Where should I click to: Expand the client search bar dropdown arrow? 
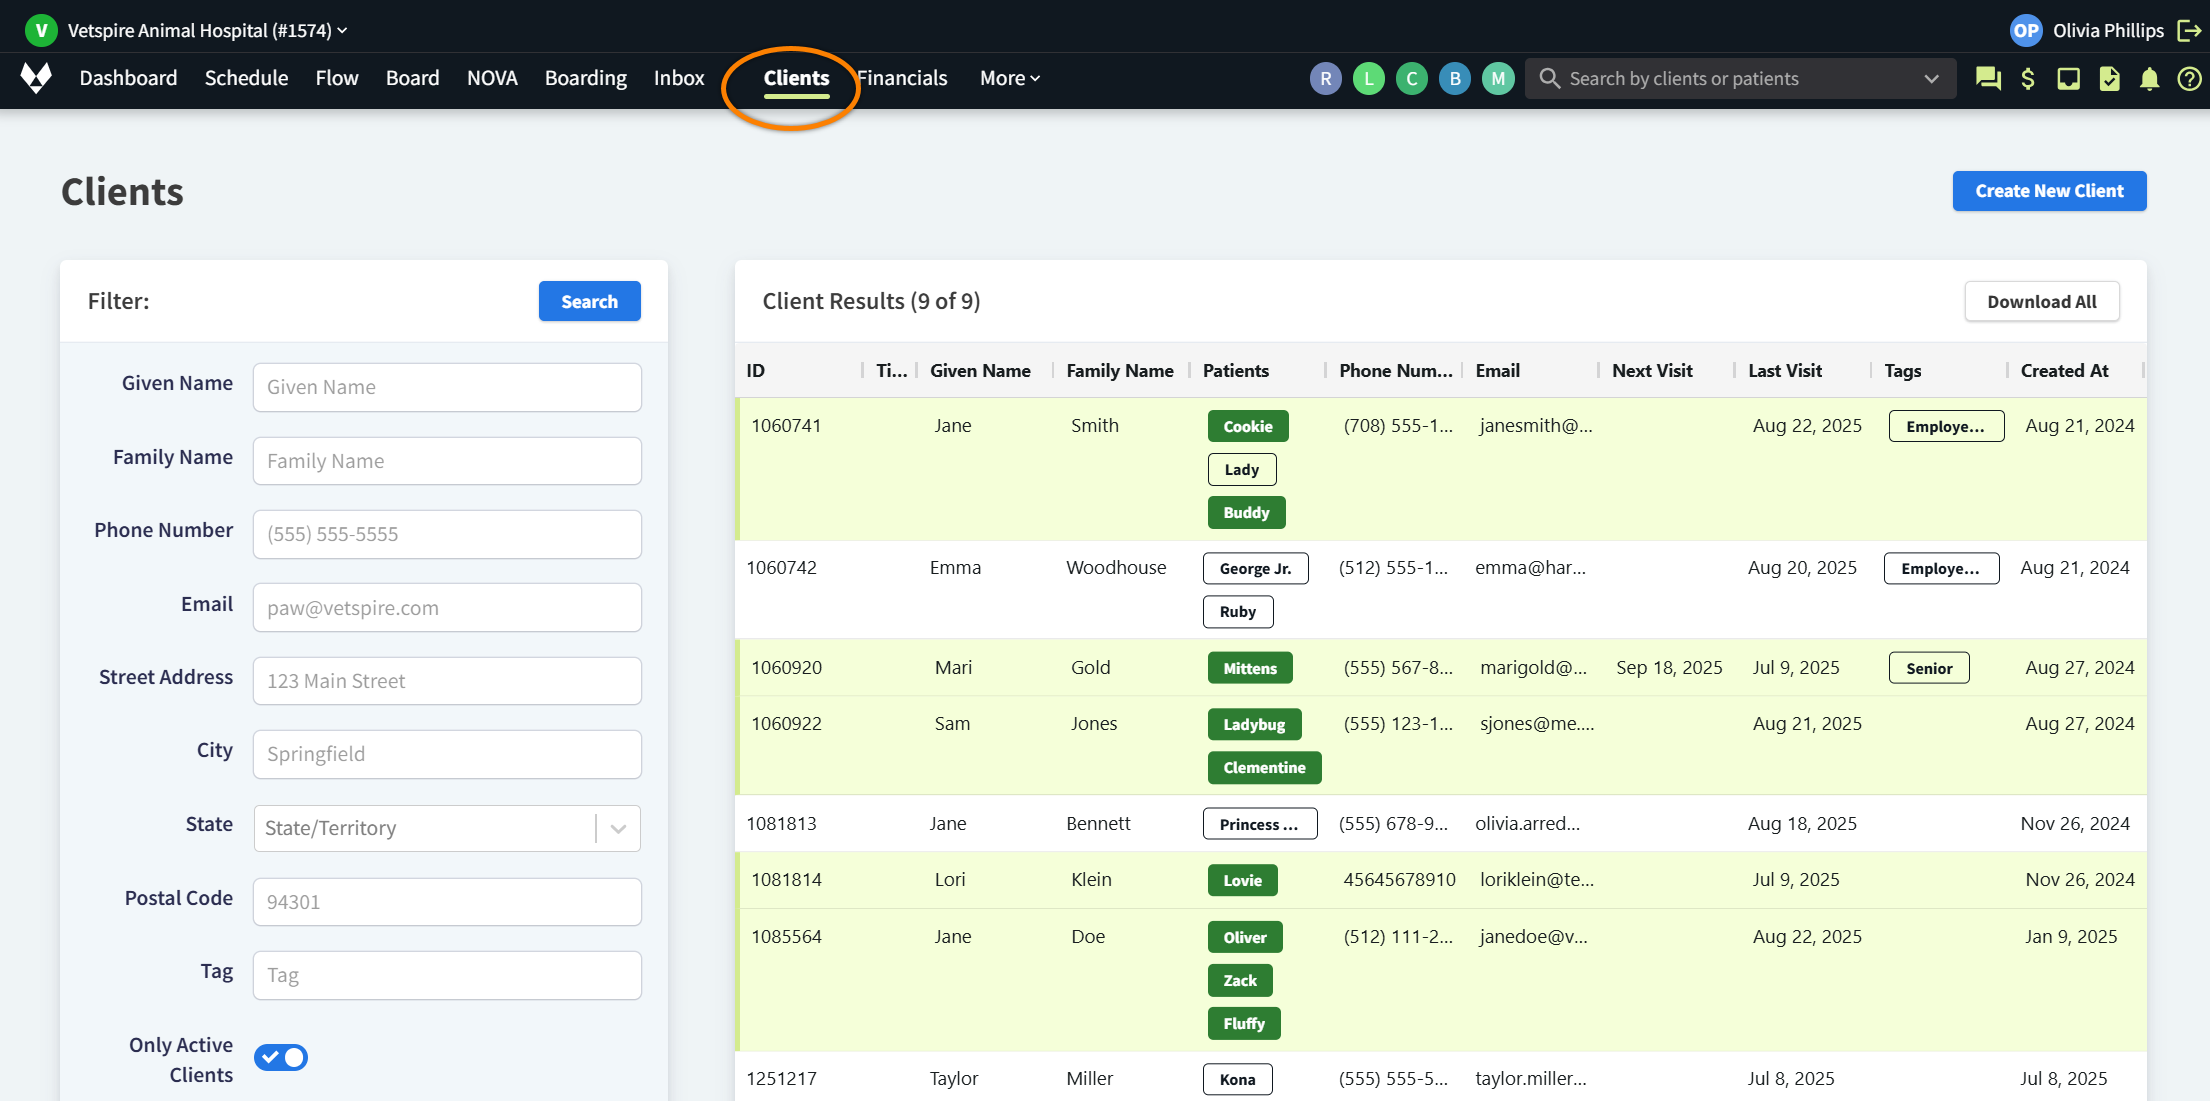coord(1931,78)
